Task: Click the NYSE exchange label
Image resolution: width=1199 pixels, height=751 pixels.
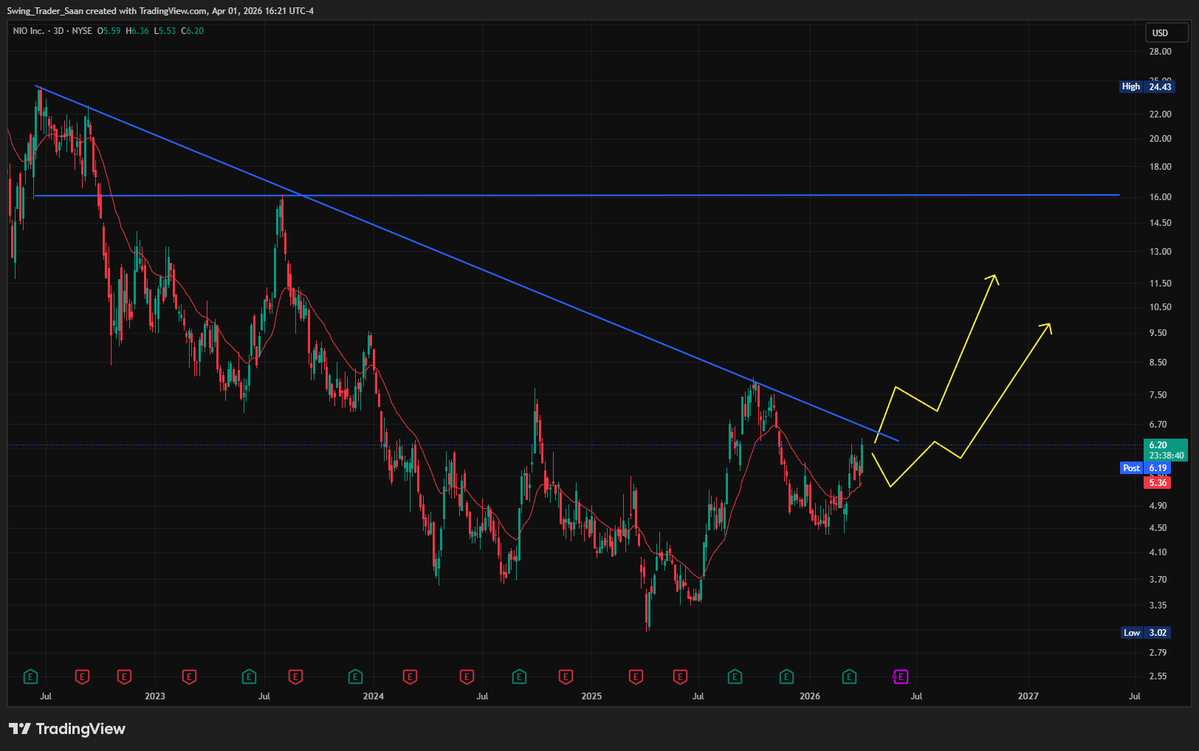Action: coord(81,31)
